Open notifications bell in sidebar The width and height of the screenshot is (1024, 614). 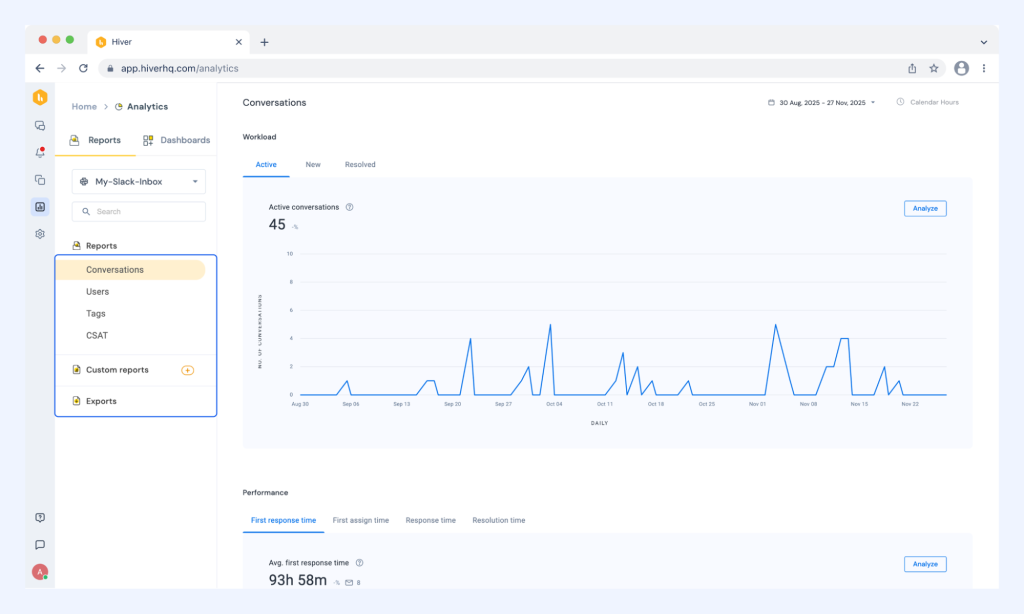[40, 152]
